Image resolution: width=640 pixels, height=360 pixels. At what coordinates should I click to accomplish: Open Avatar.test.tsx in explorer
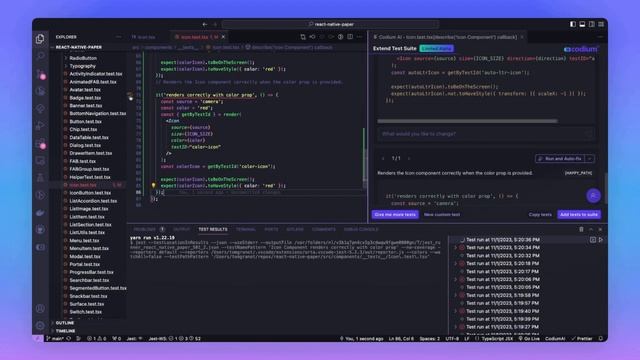click(85, 90)
